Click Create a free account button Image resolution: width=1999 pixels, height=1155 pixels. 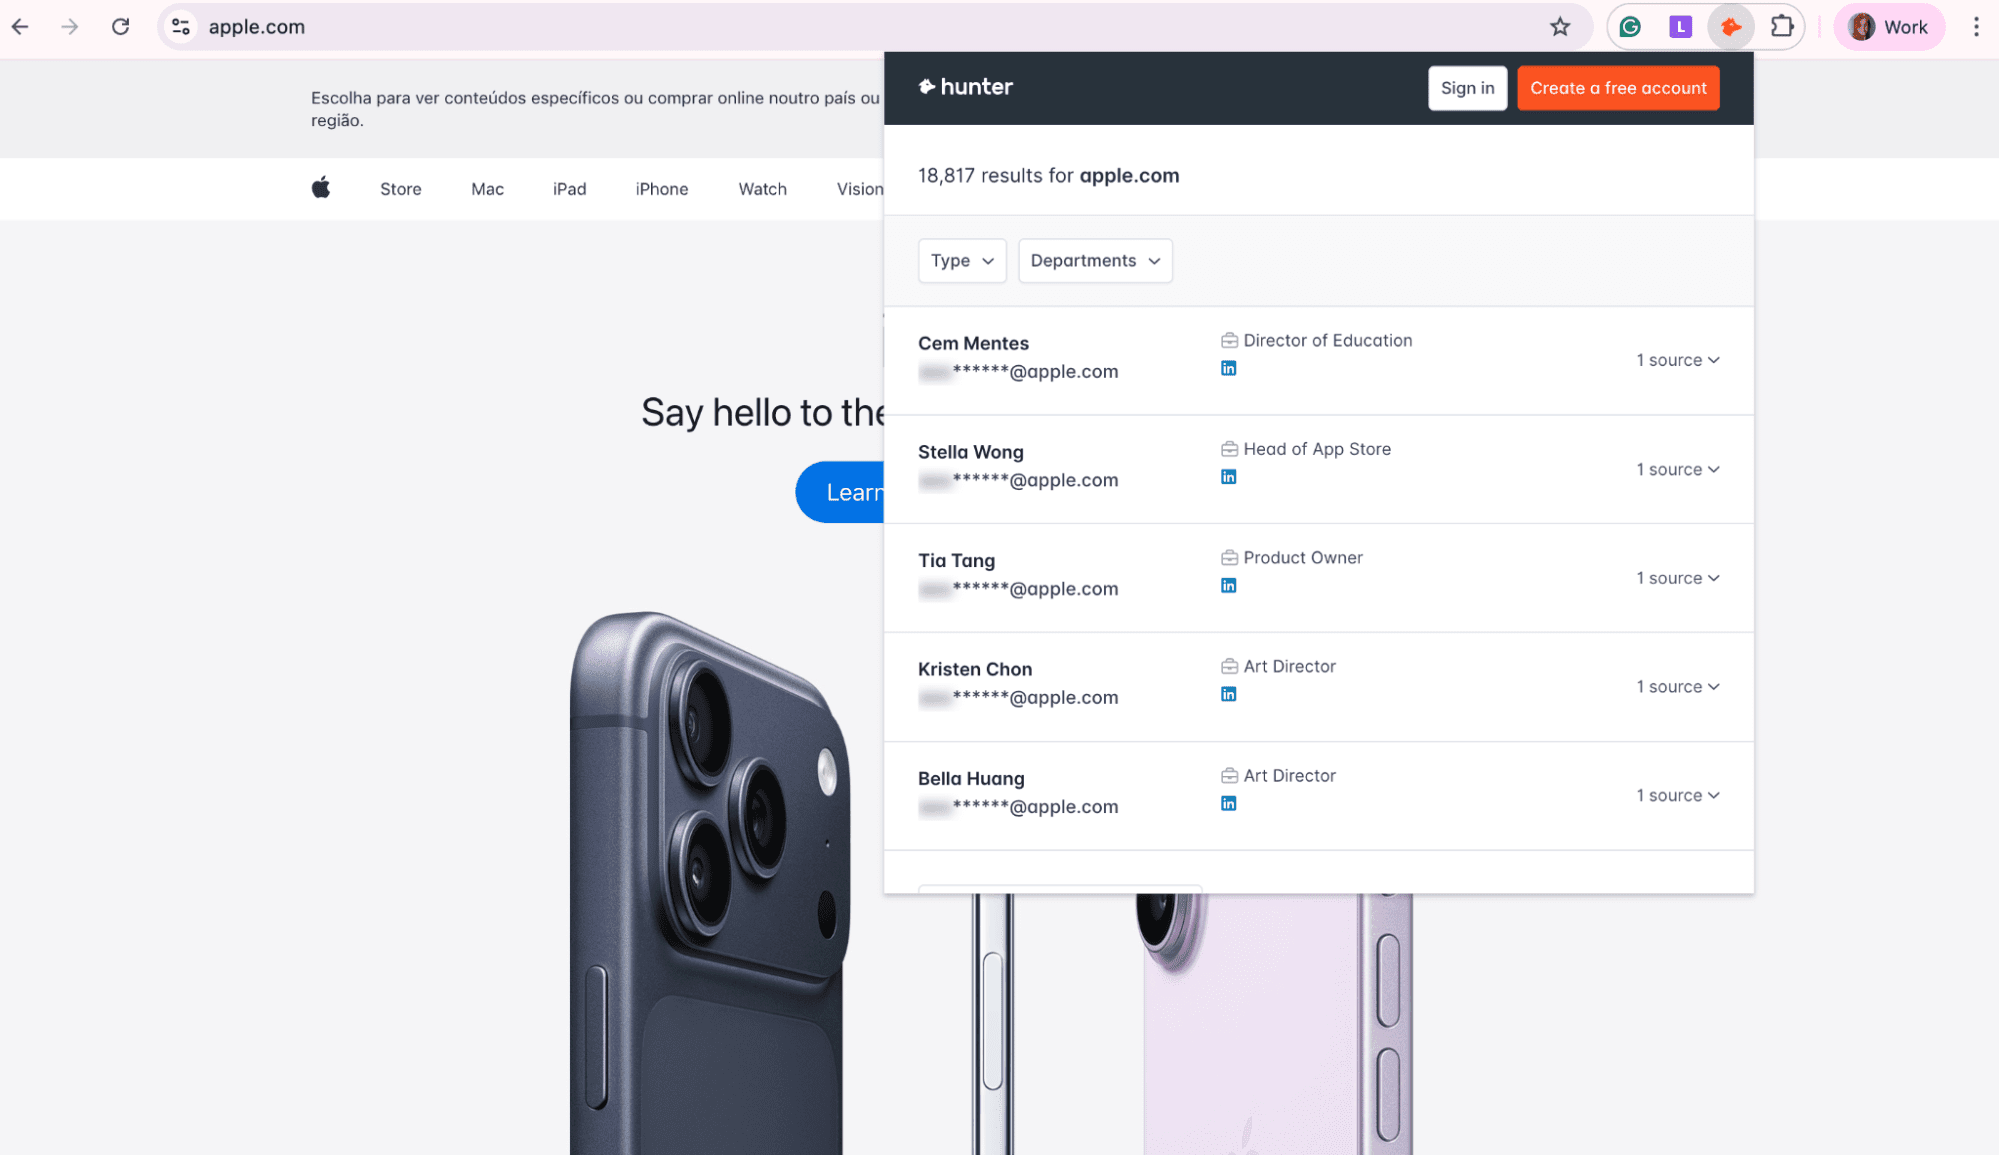click(1618, 88)
